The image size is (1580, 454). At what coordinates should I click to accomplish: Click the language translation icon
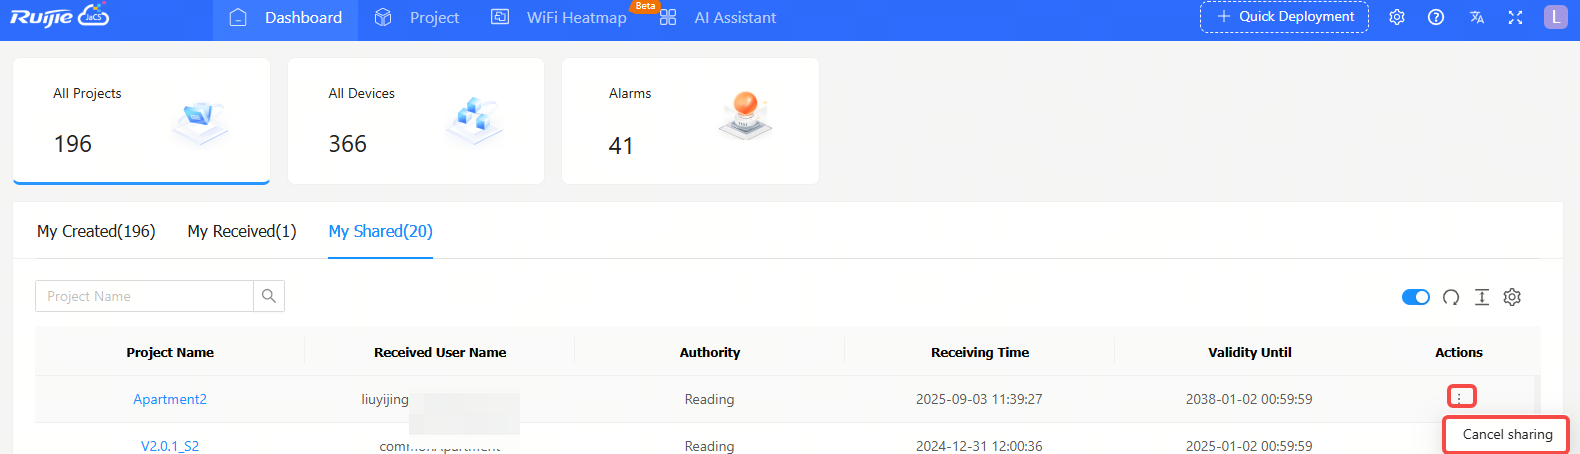(x=1476, y=17)
